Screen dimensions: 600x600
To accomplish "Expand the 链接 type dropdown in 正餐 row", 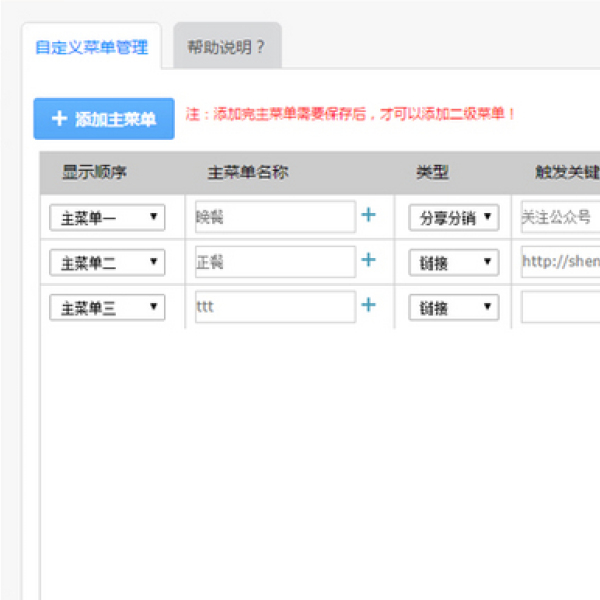I will (453, 262).
